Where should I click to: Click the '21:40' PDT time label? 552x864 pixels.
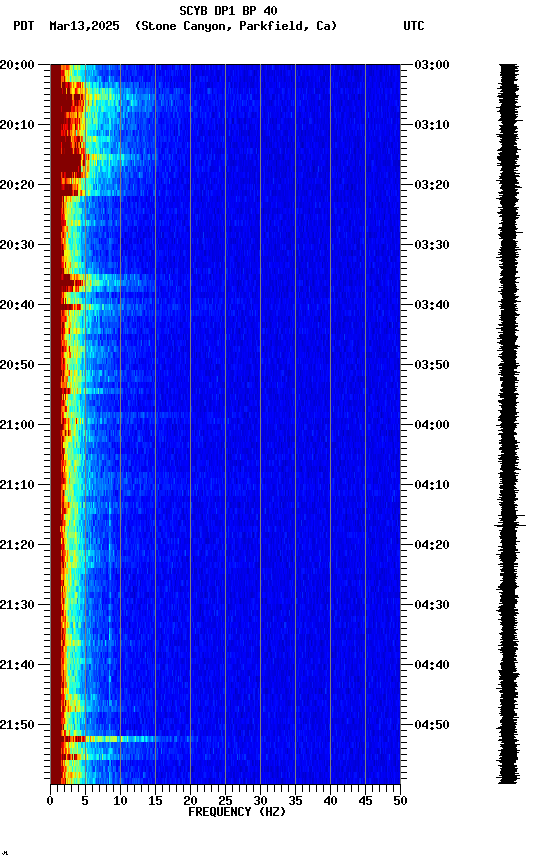point(17,666)
